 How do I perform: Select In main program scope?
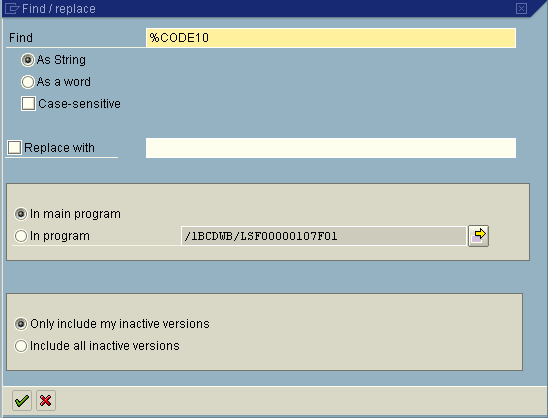tap(21, 214)
